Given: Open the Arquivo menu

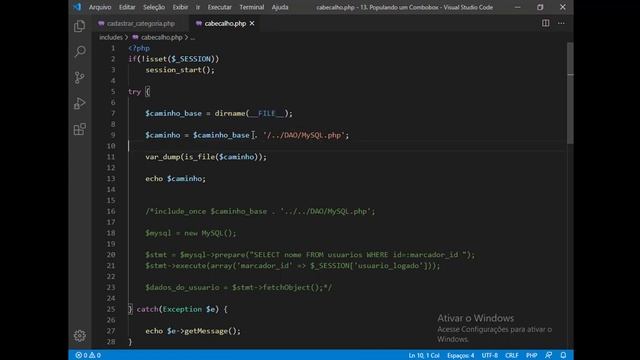Looking at the screenshot, I should (100, 7).
